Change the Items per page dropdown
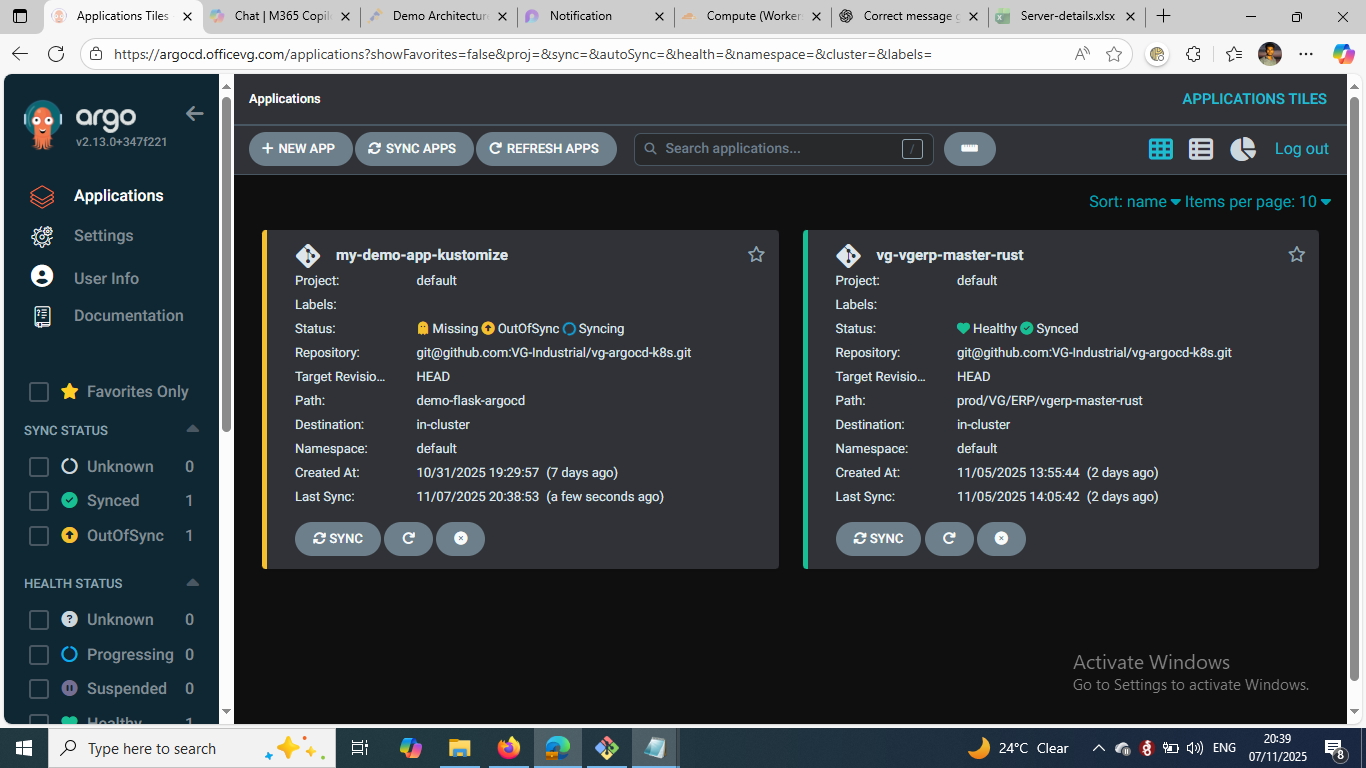1366x768 pixels. [1257, 202]
